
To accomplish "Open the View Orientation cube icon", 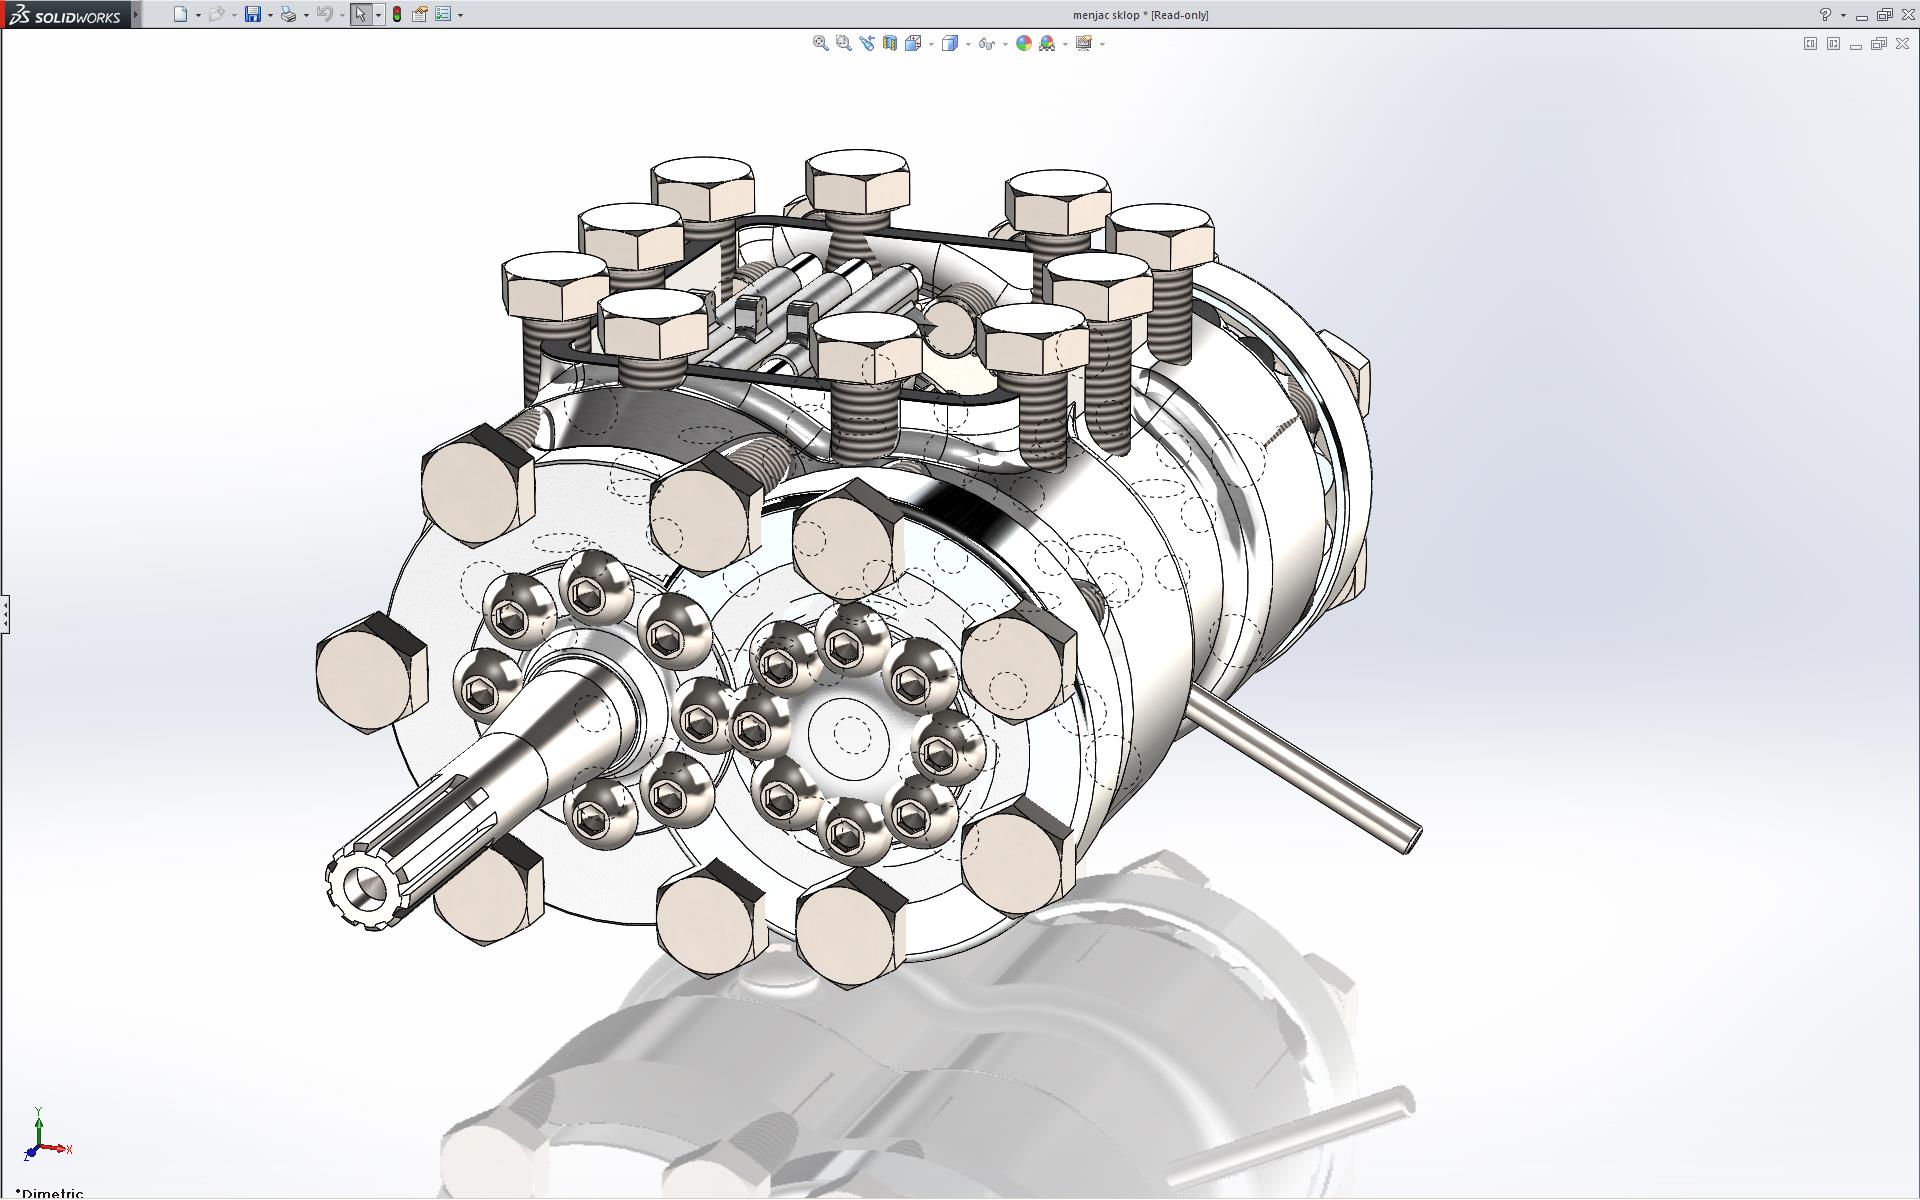I will point(913,43).
